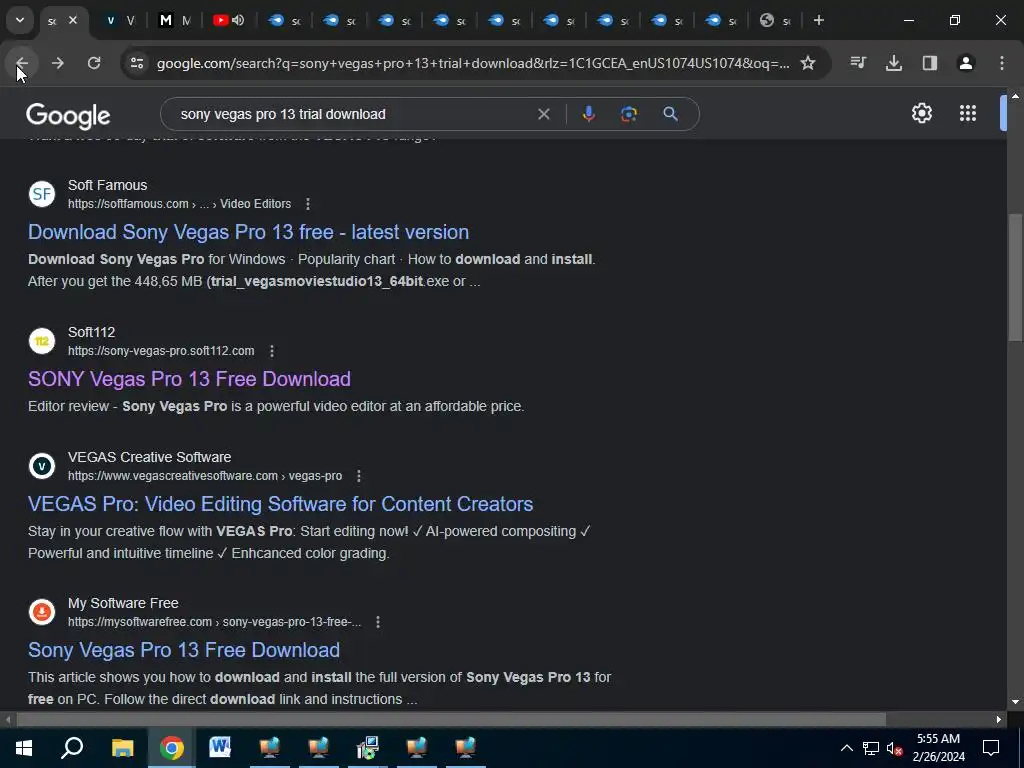Click the mysoftwarefree.com URL breadcrumb
Viewport: 1024px width, 768px height.
pos(214,622)
